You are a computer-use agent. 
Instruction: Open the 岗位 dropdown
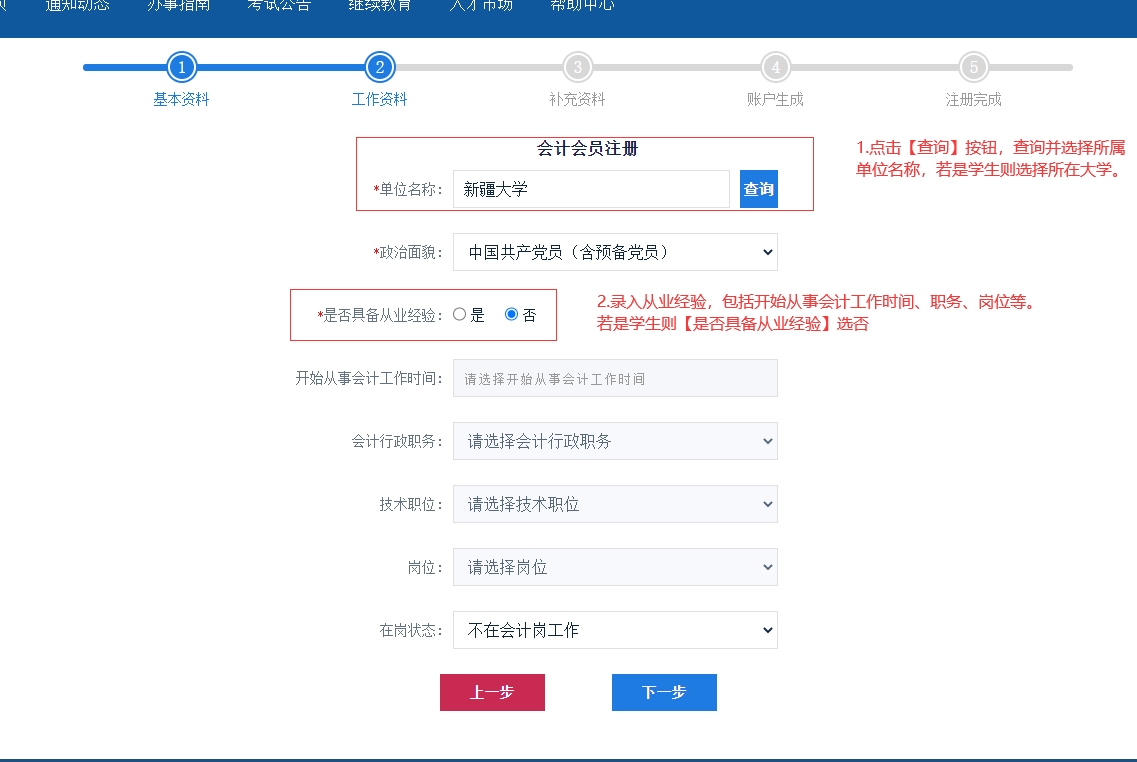click(x=615, y=567)
